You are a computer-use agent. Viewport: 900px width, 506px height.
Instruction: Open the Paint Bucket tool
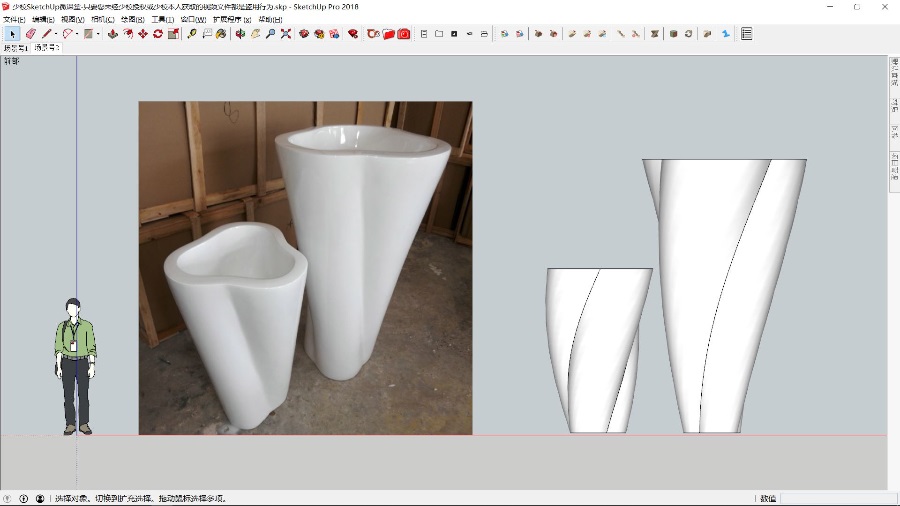pyautogui.click(x=221, y=34)
